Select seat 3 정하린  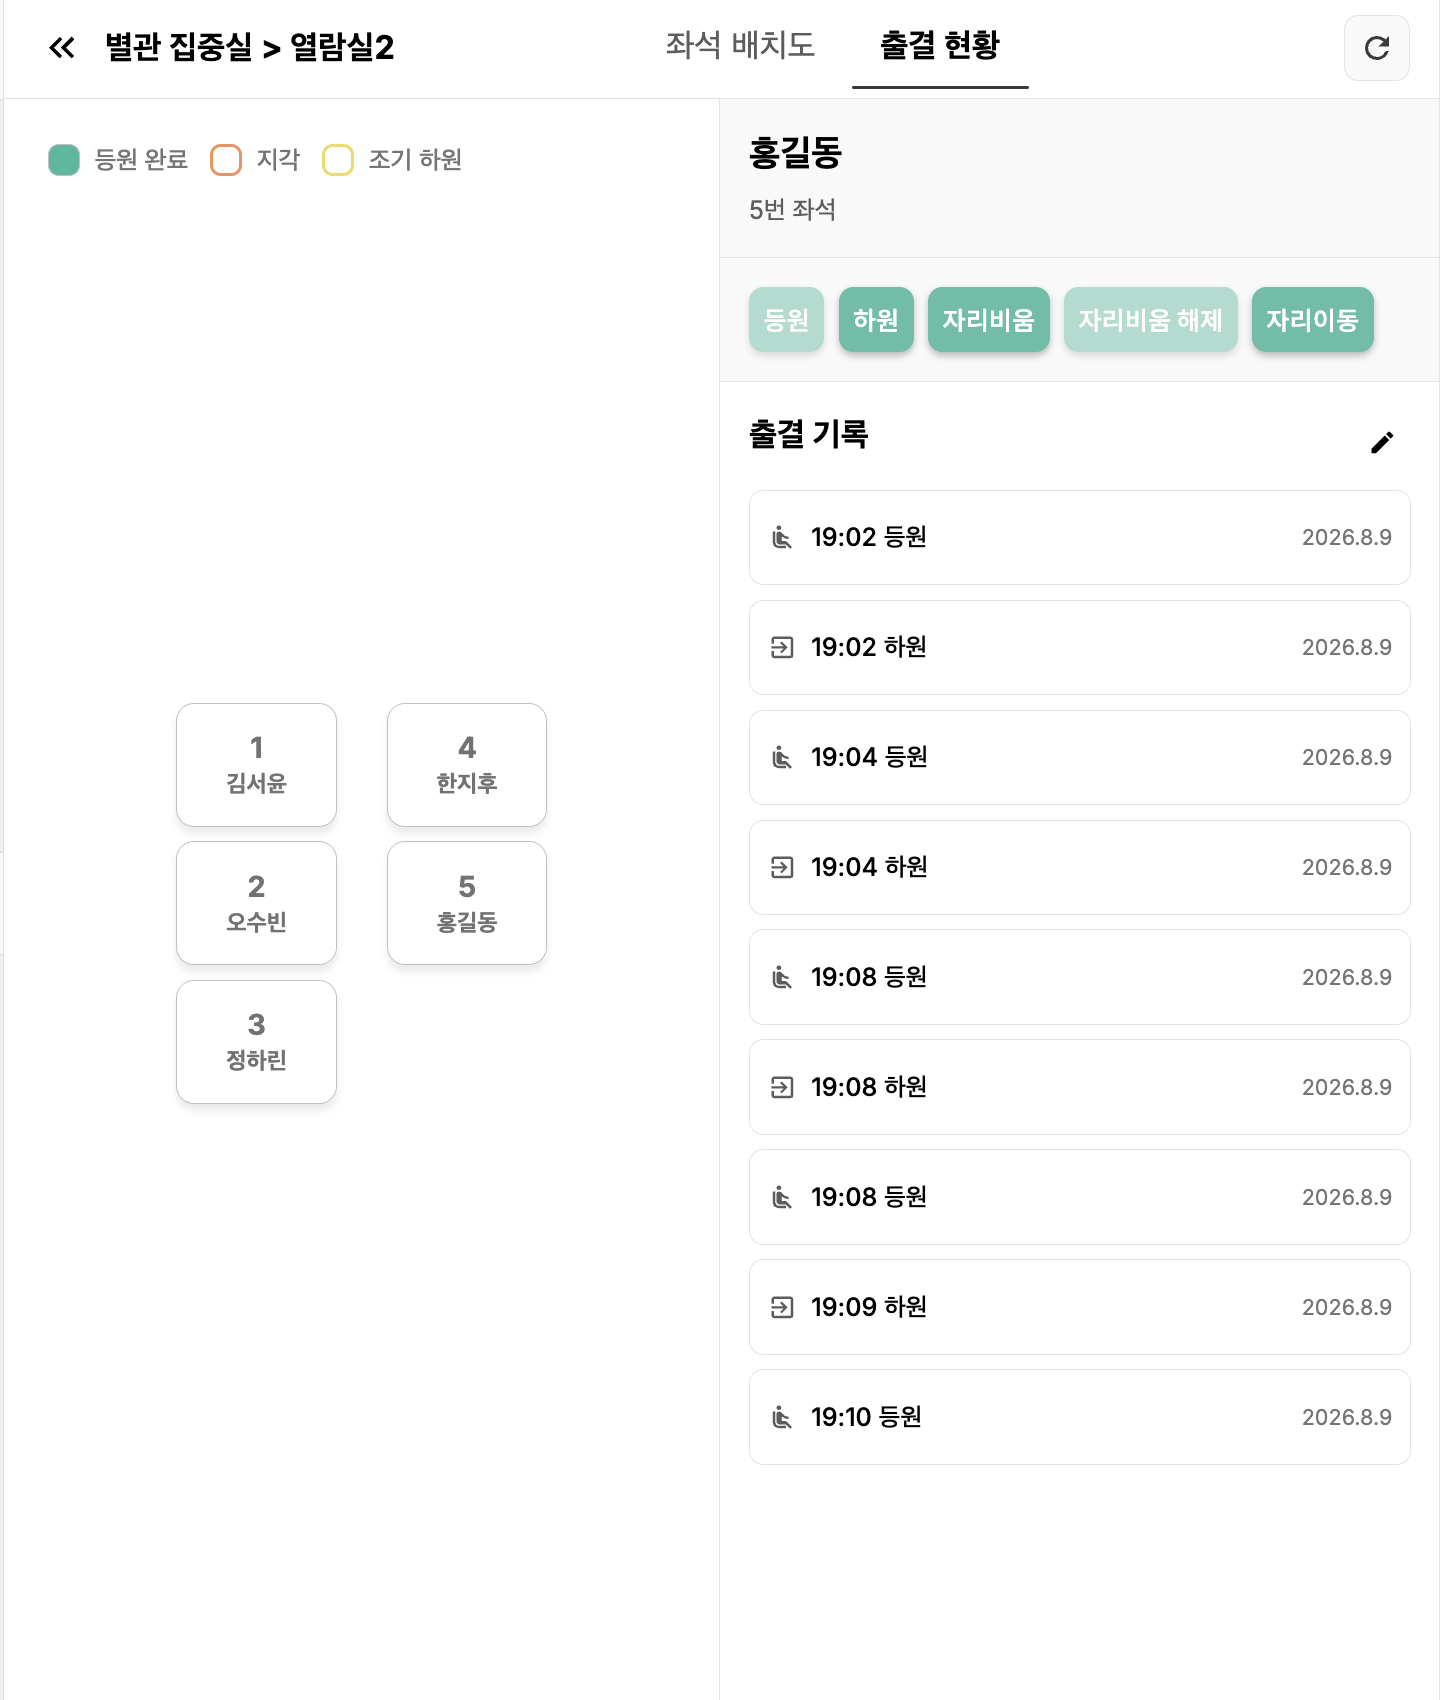tap(256, 1042)
